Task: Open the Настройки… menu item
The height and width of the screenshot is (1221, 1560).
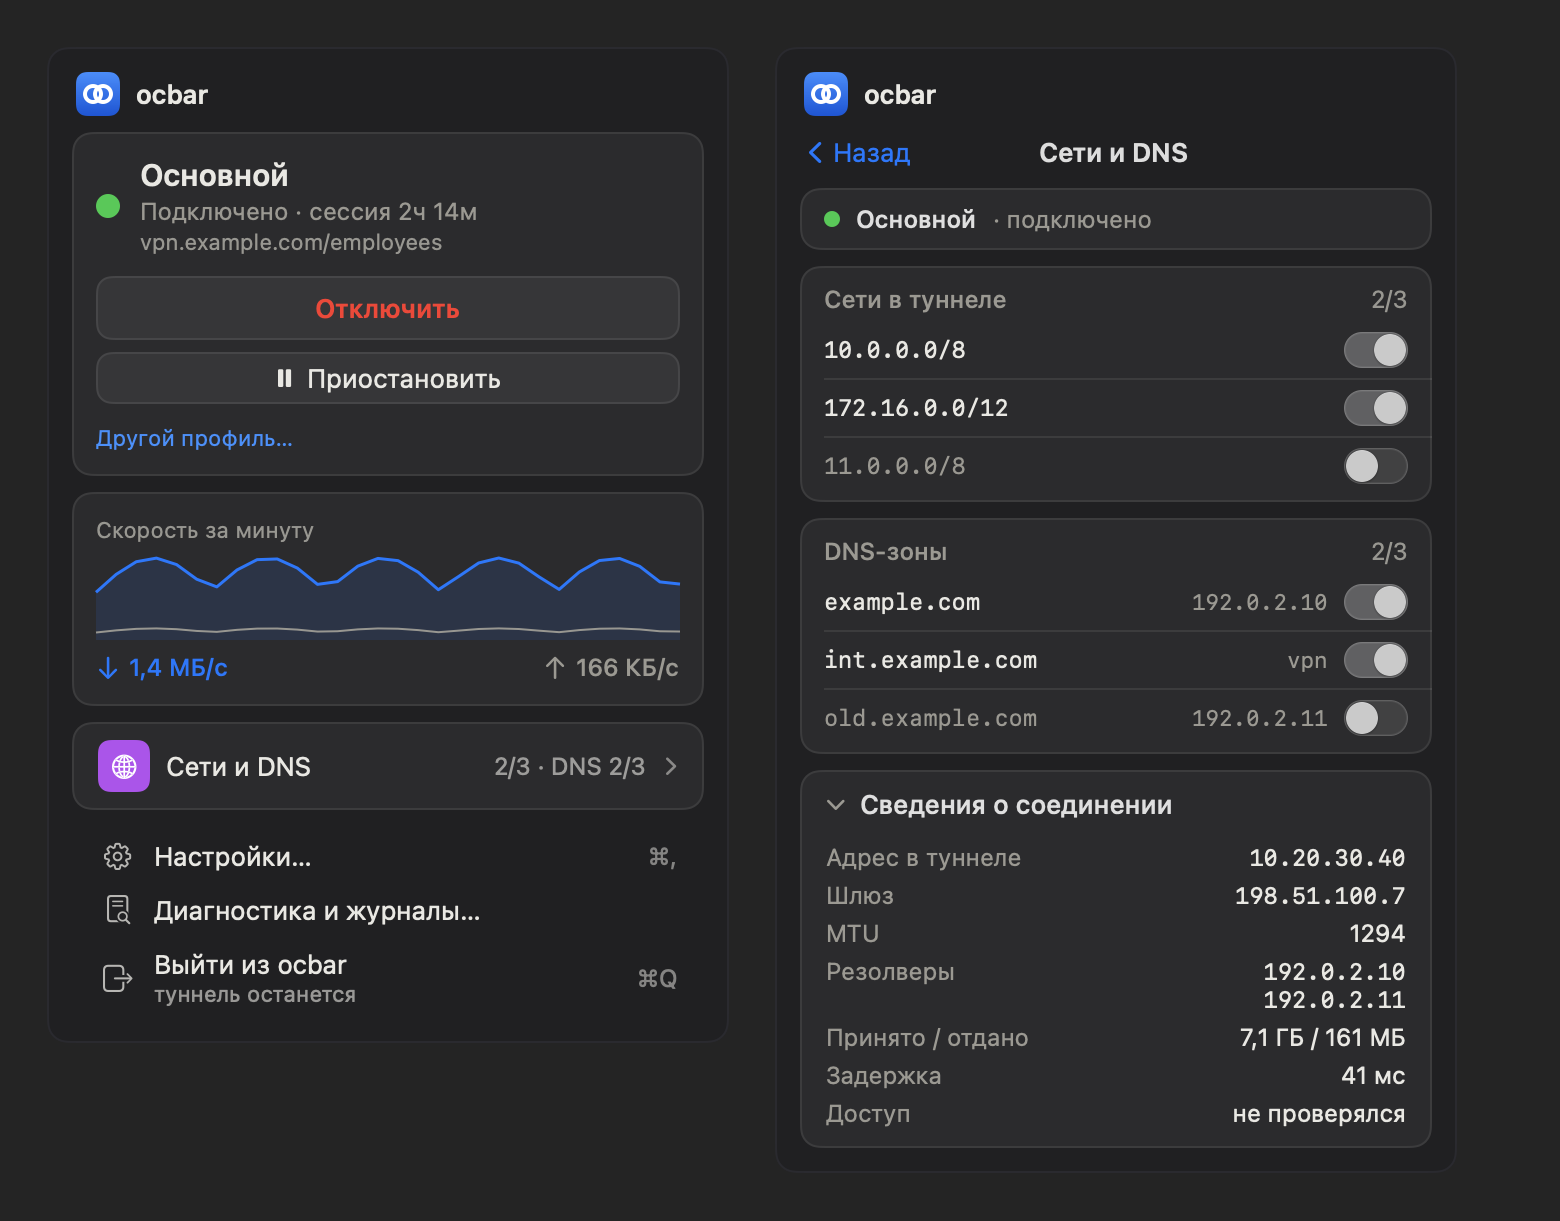Action: pos(388,857)
